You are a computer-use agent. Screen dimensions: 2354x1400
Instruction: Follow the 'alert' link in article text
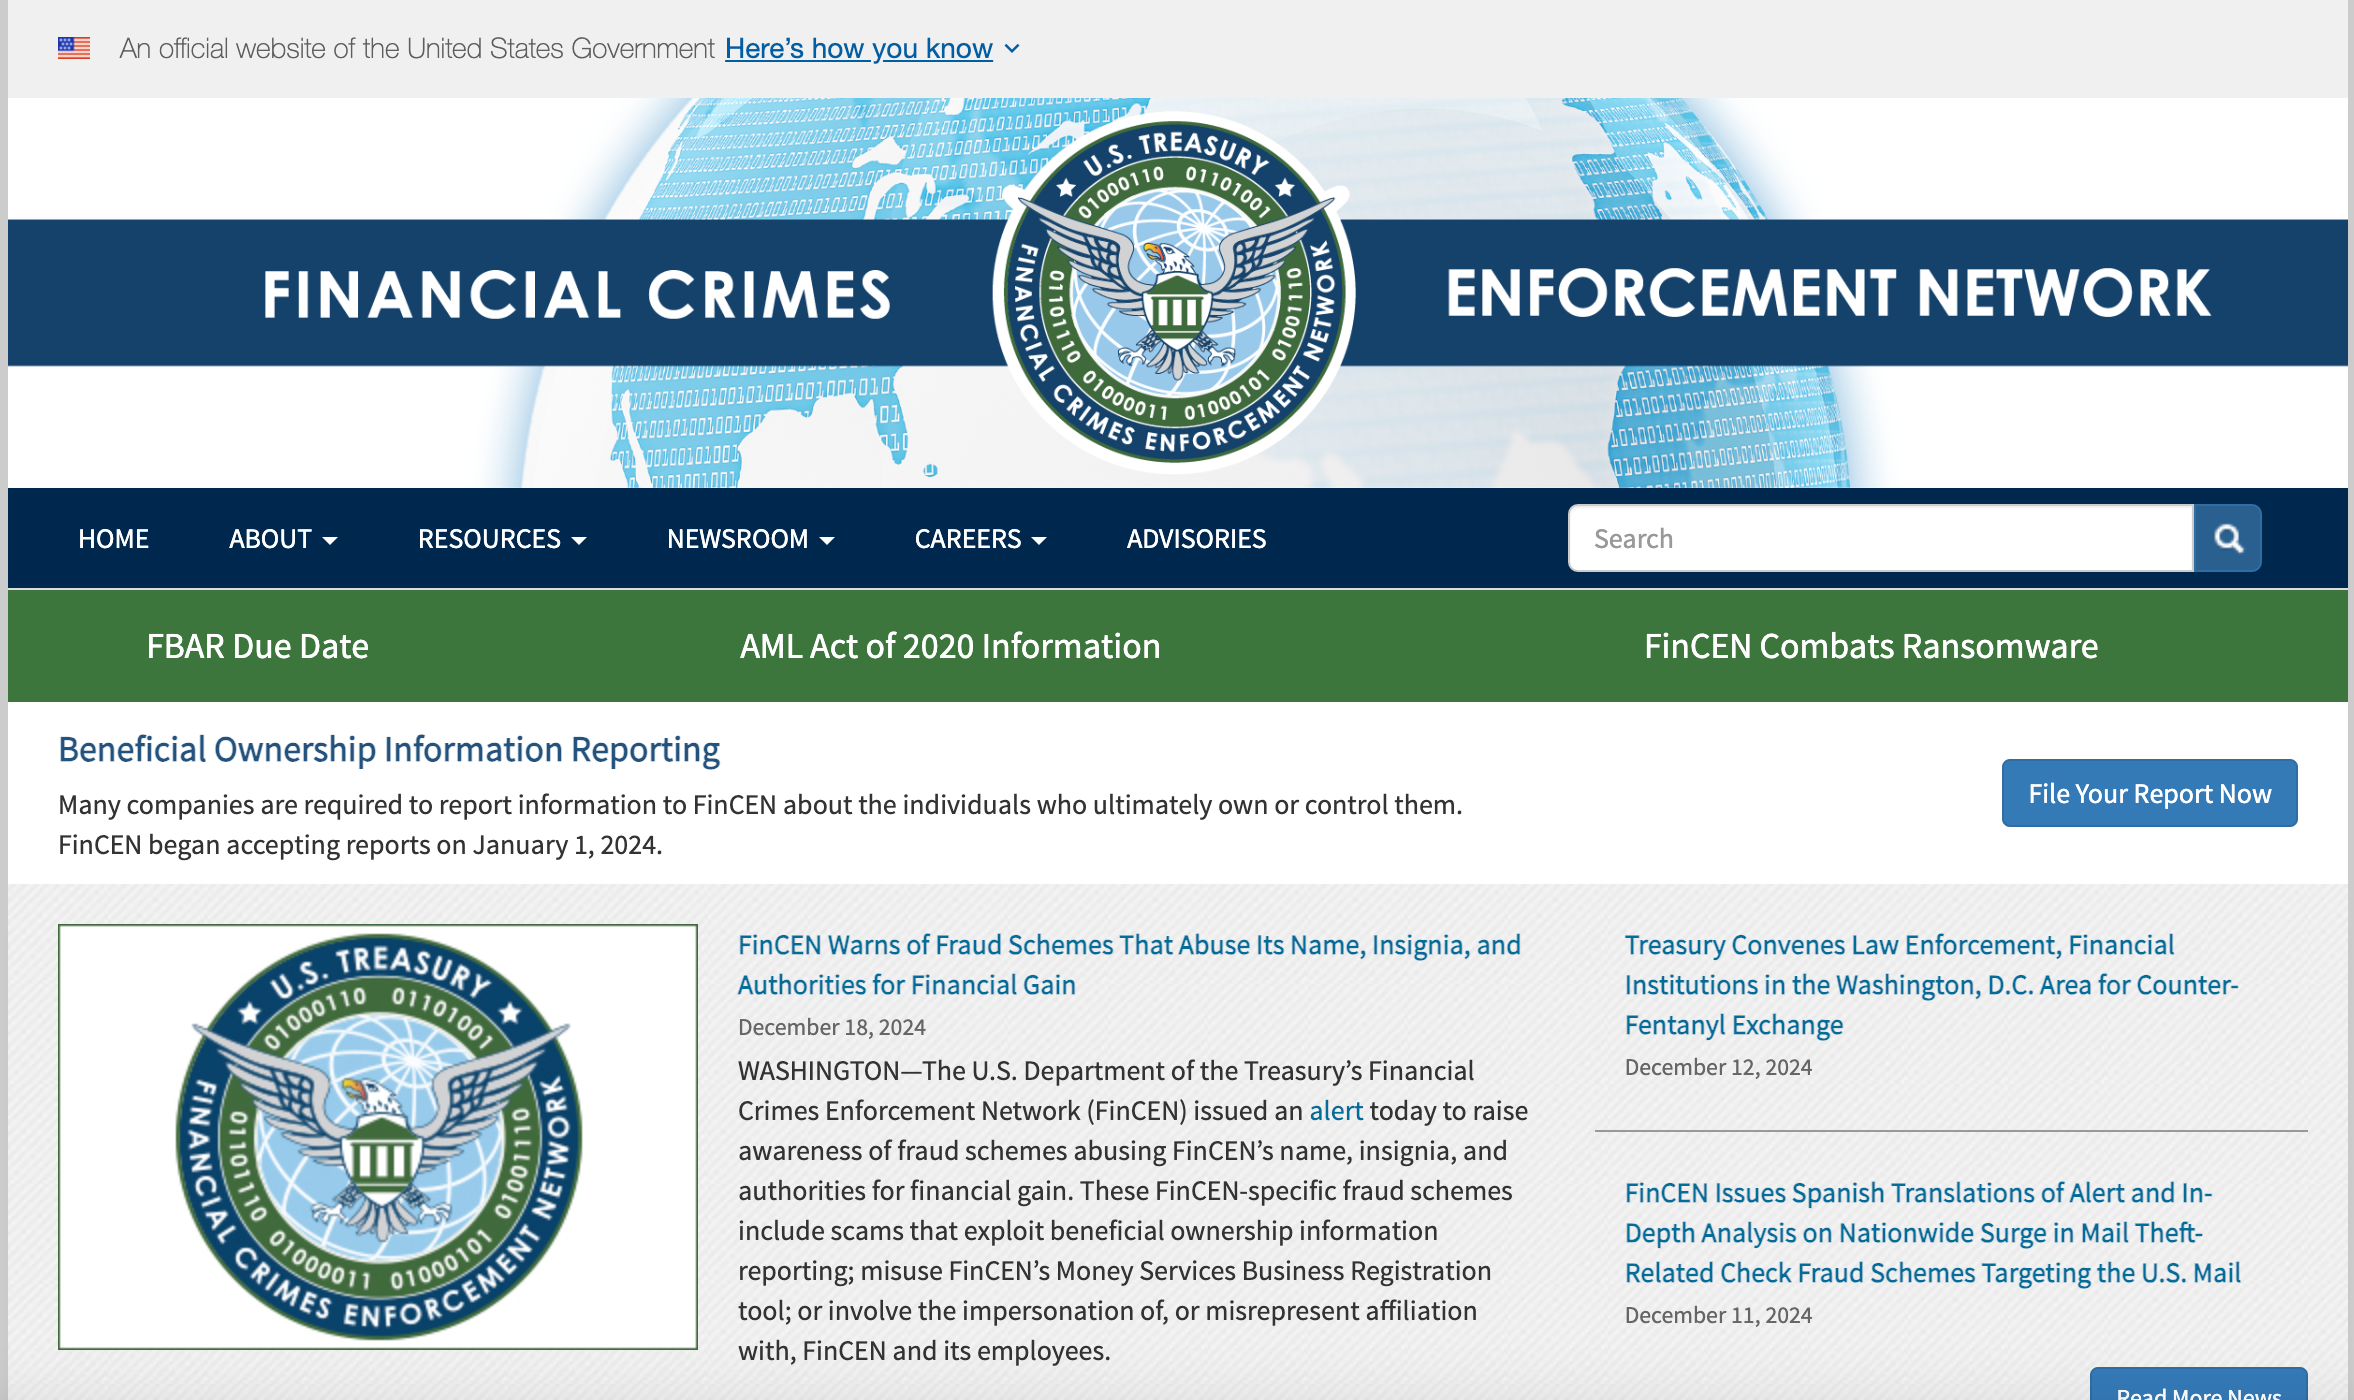point(1335,1110)
